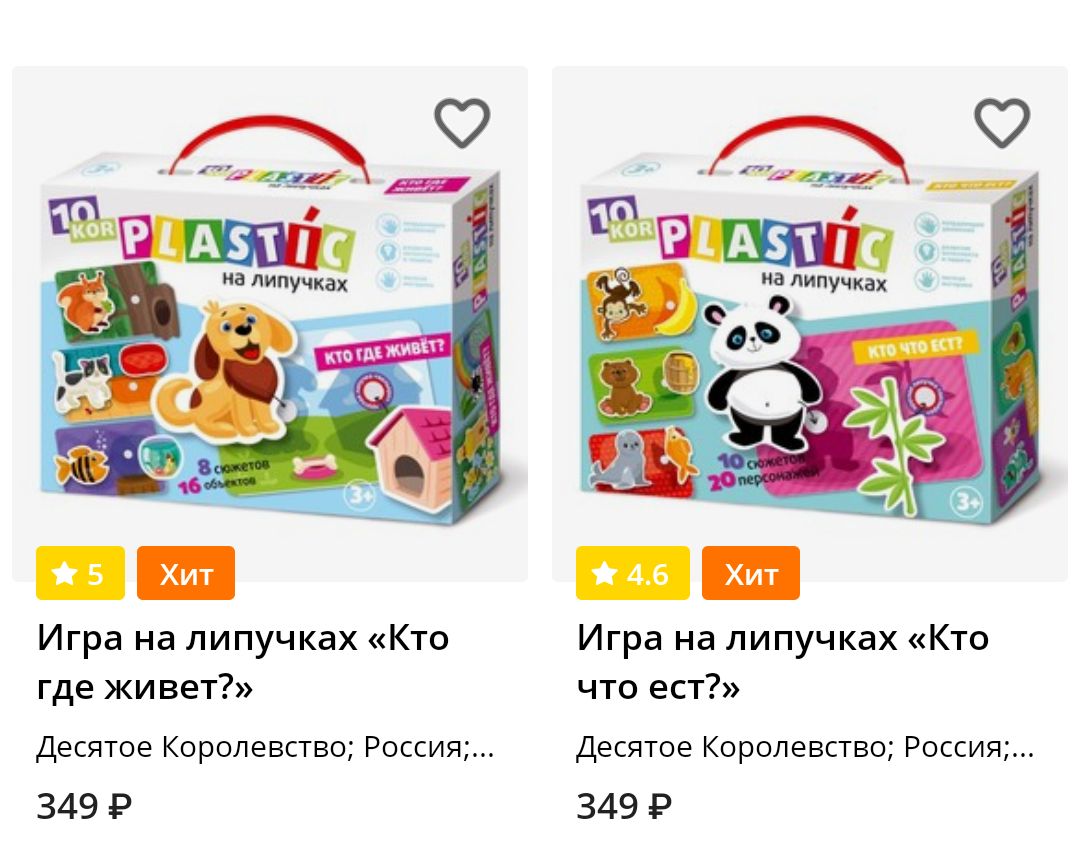Open panda puzzle box product image

810,324
